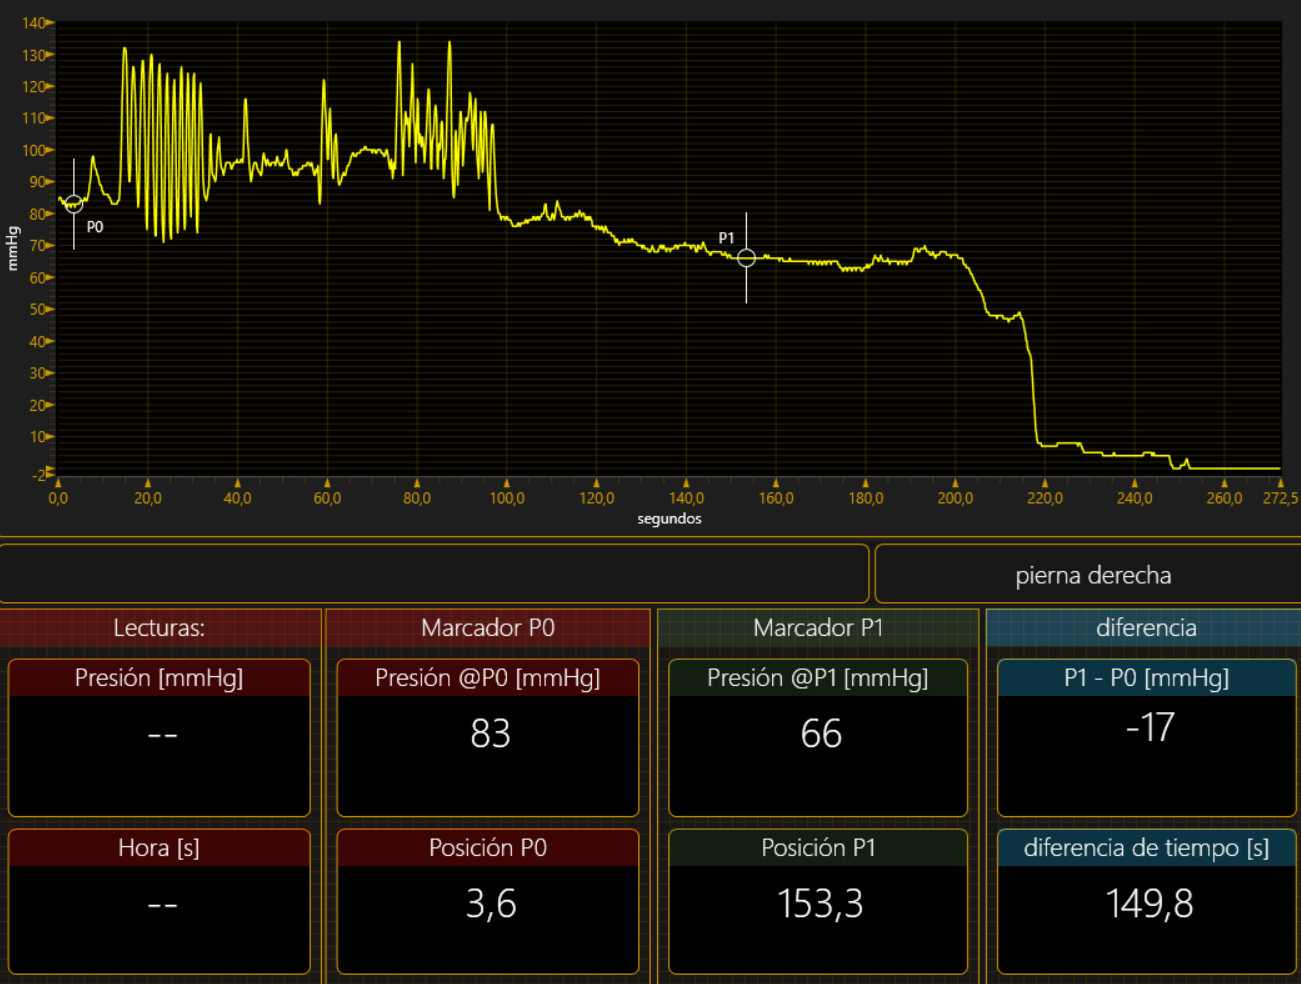Select the diferencia panel header

1145,628
